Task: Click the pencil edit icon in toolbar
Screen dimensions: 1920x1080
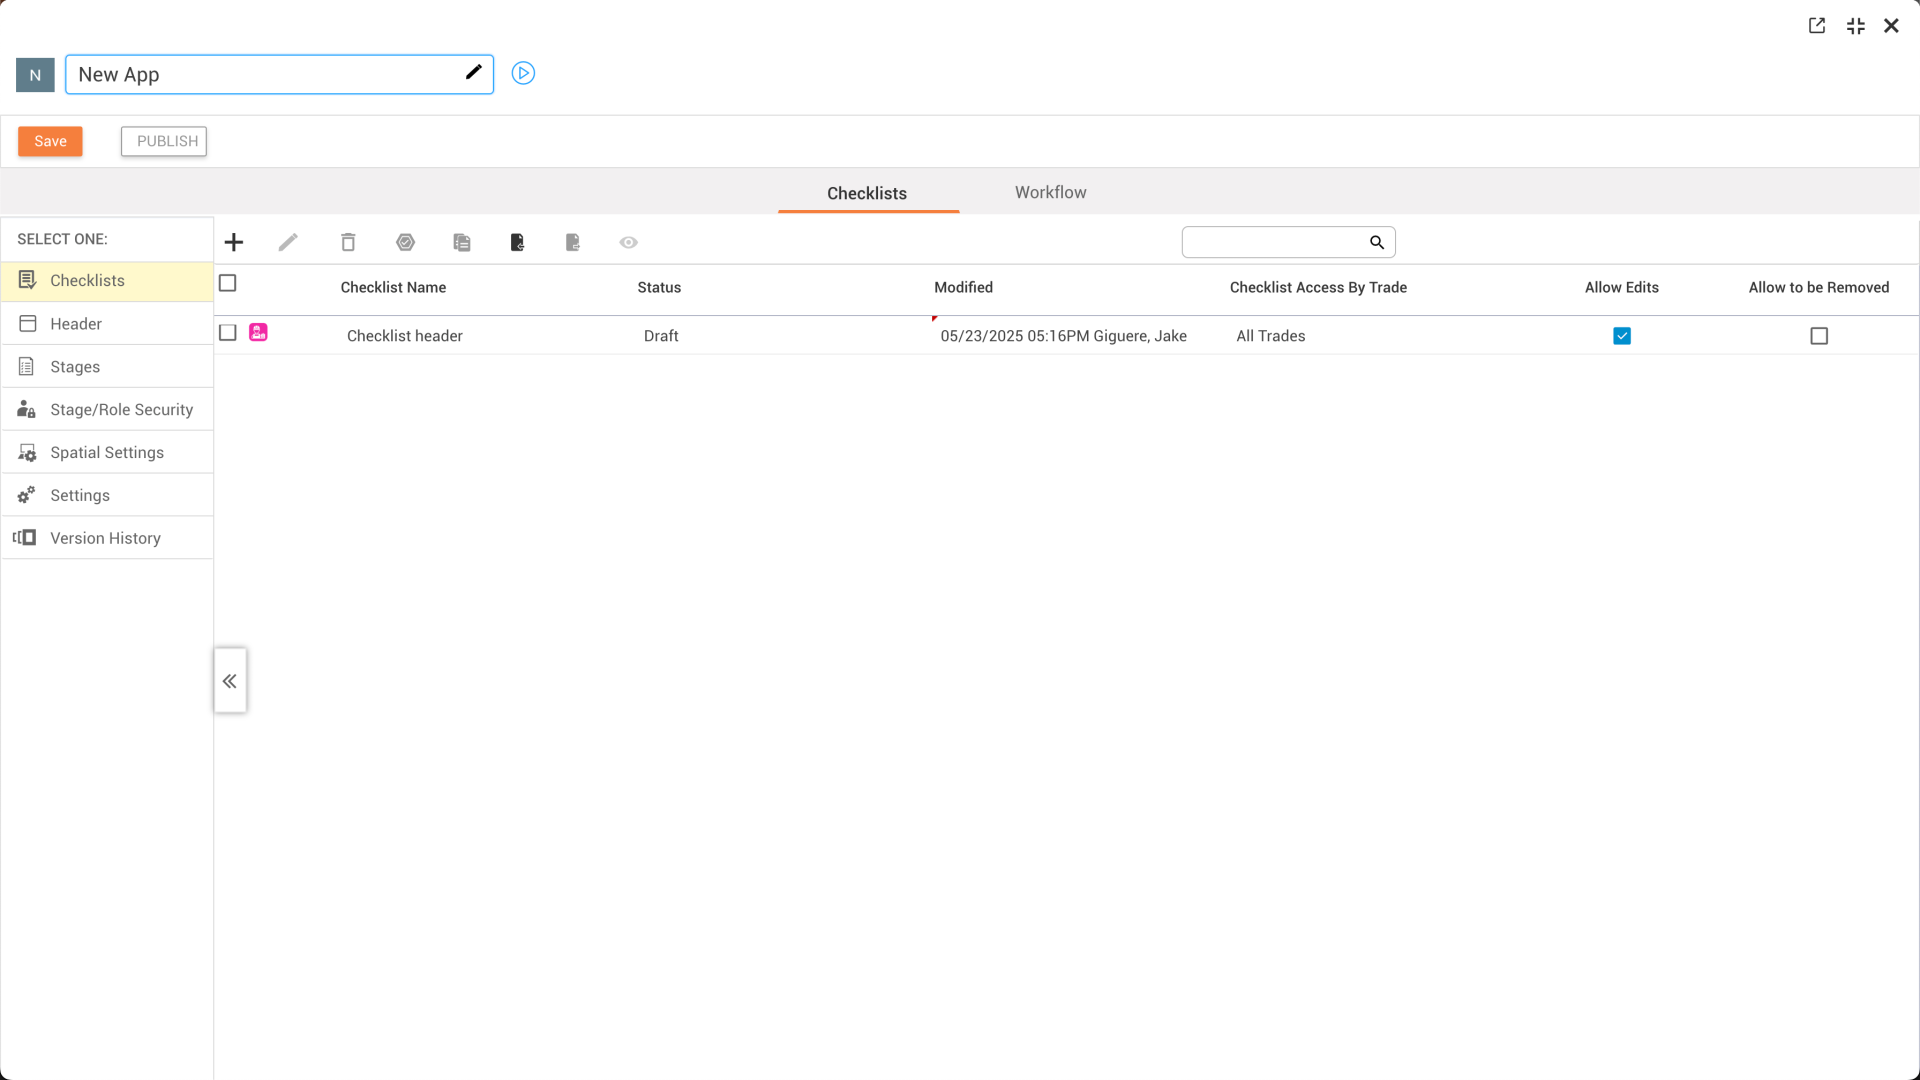Action: [288, 242]
